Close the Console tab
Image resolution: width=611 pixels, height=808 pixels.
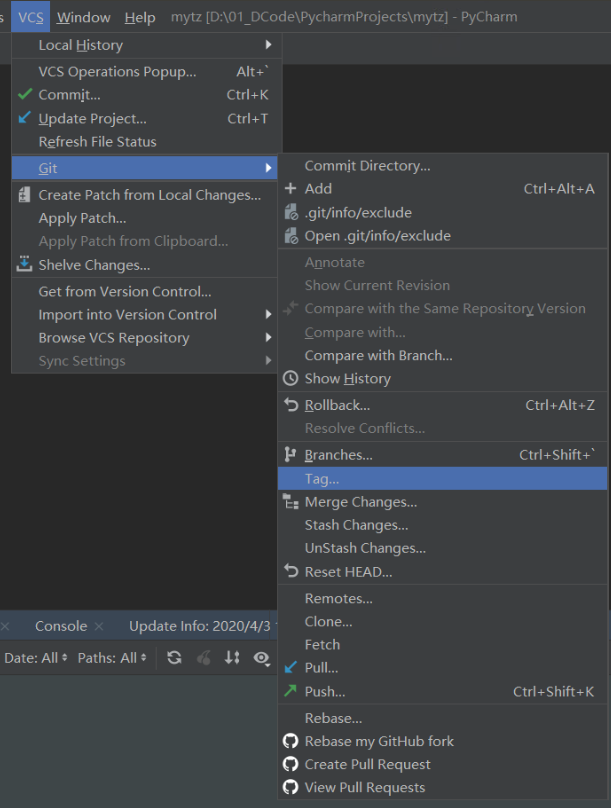coord(99,627)
